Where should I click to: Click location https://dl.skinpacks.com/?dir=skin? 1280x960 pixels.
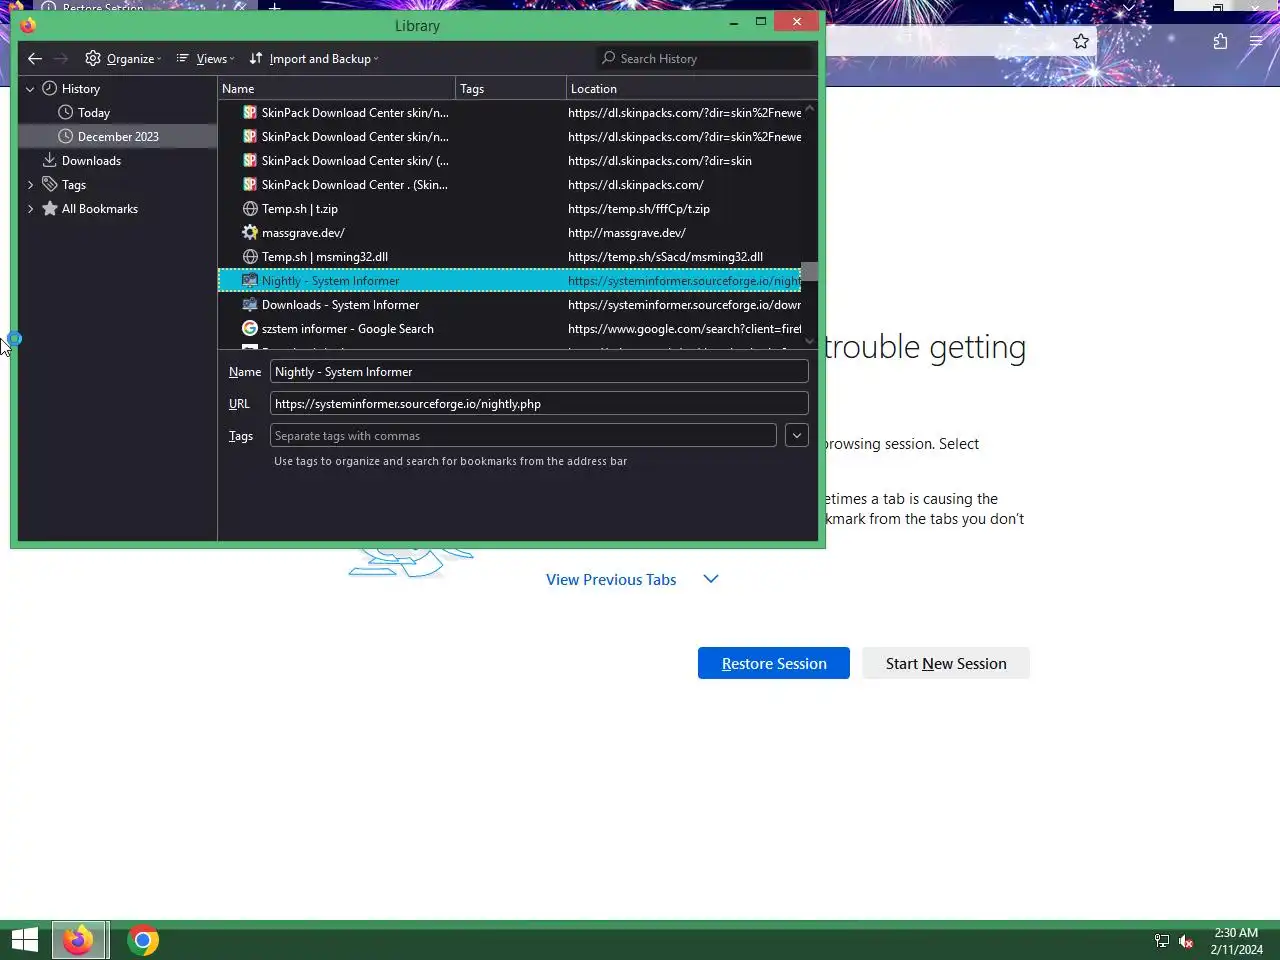(660, 161)
